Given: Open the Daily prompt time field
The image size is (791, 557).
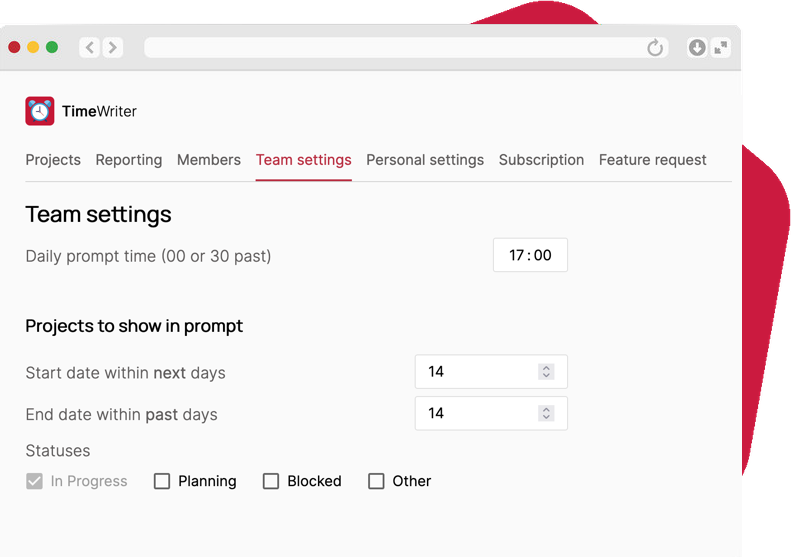Looking at the screenshot, I should pyautogui.click(x=530, y=255).
